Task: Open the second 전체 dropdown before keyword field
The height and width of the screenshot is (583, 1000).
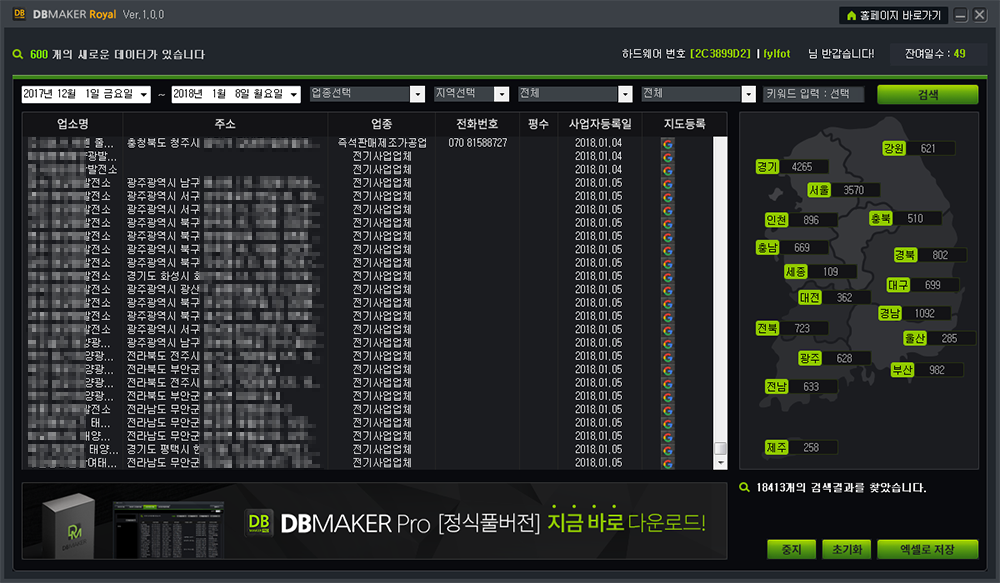Action: pyautogui.click(x=748, y=94)
